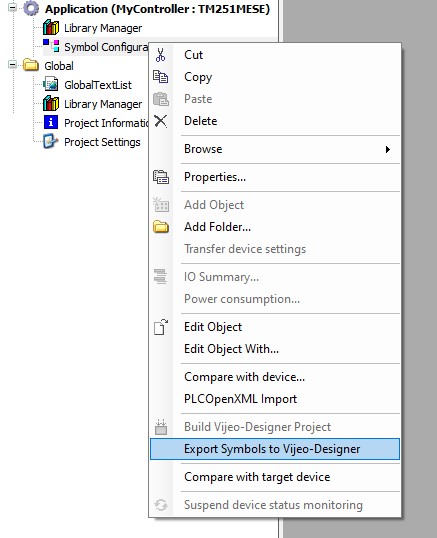Choose Compare with target device
The width and height of the screenshot is (437, 538).
click(x=257, y=477)
